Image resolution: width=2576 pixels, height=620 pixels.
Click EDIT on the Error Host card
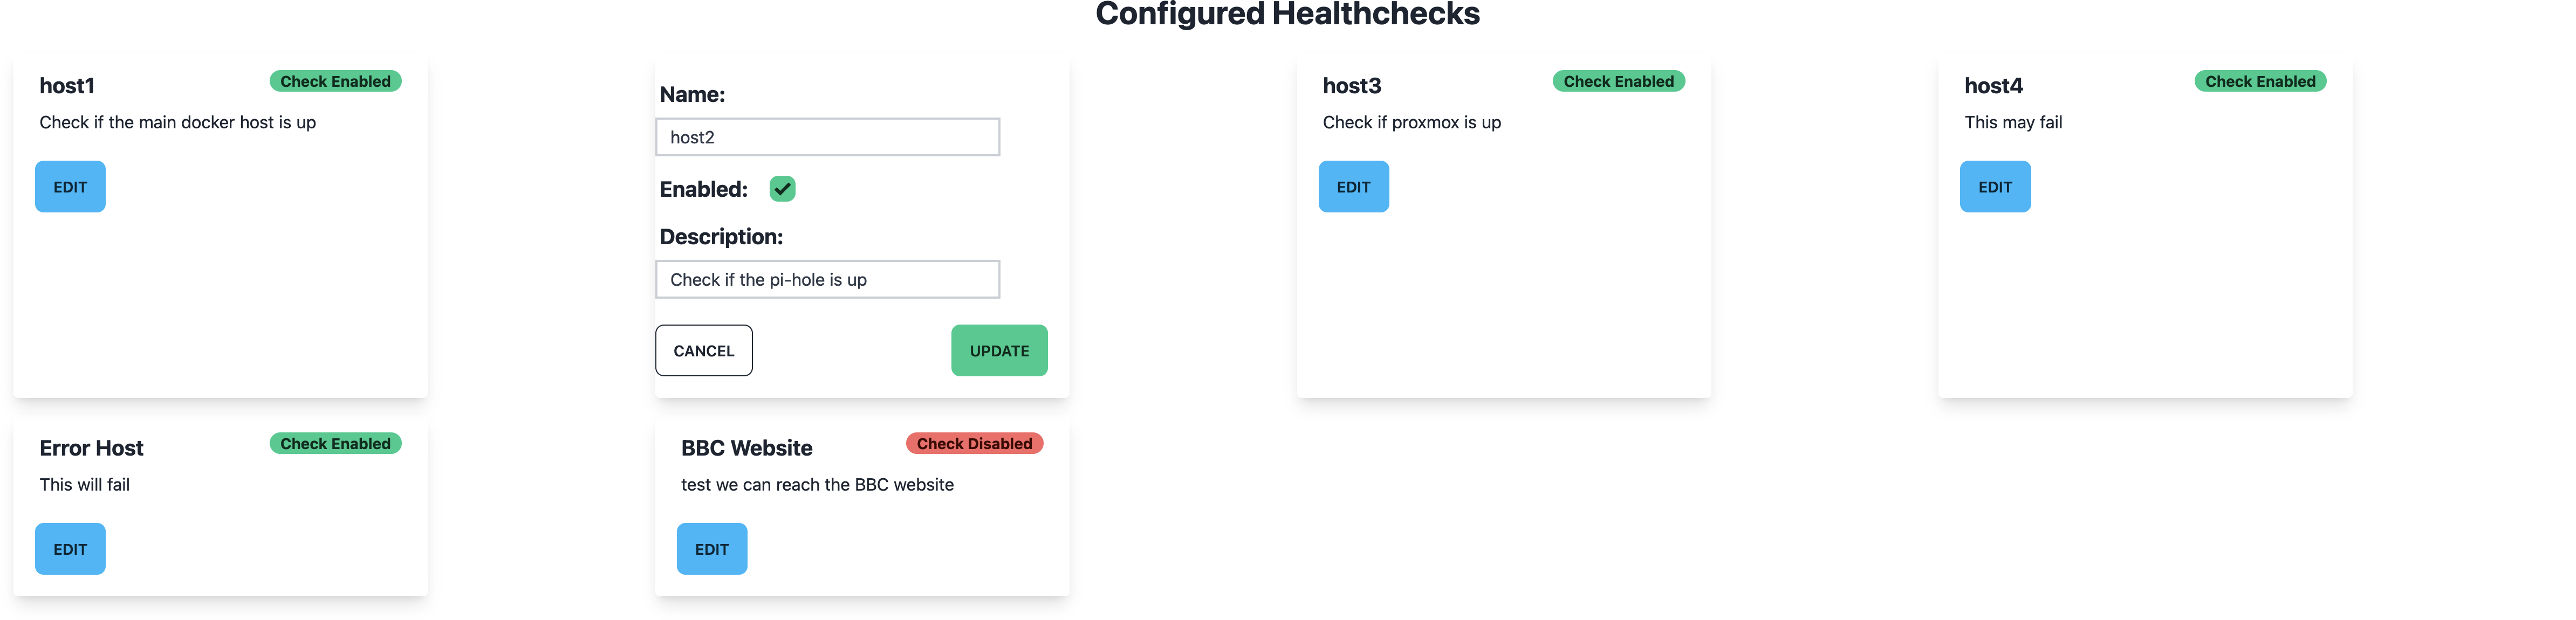click(x=69, y=548)
